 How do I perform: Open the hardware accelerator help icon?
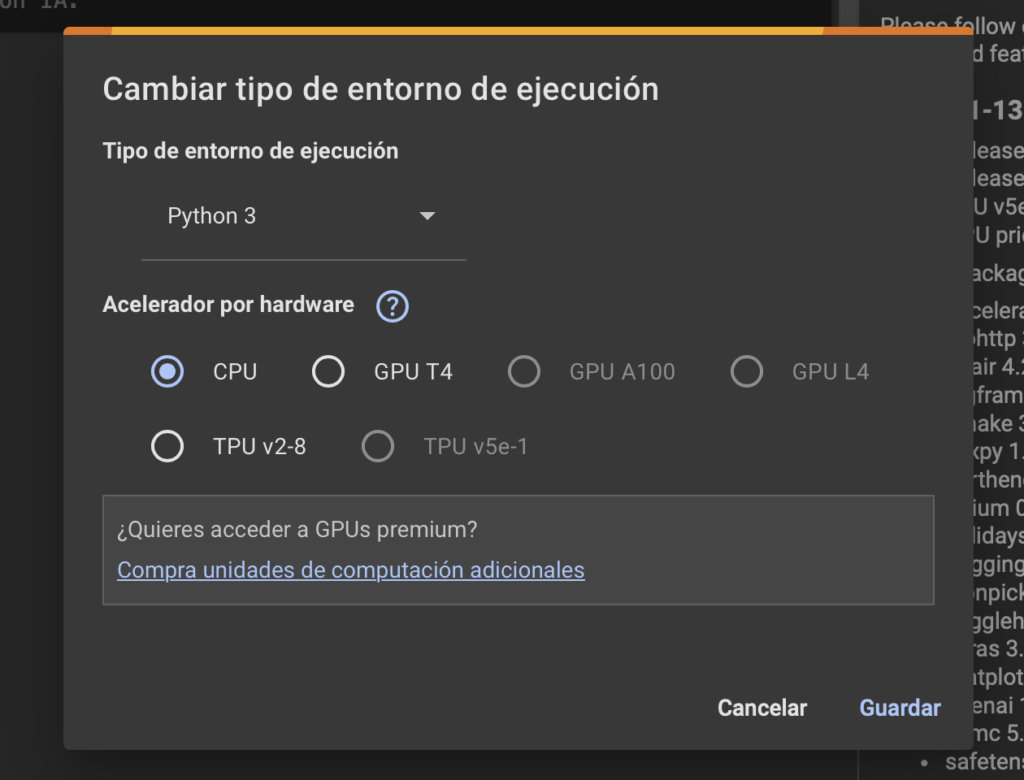pyautogui.click(x=392, y=306)
